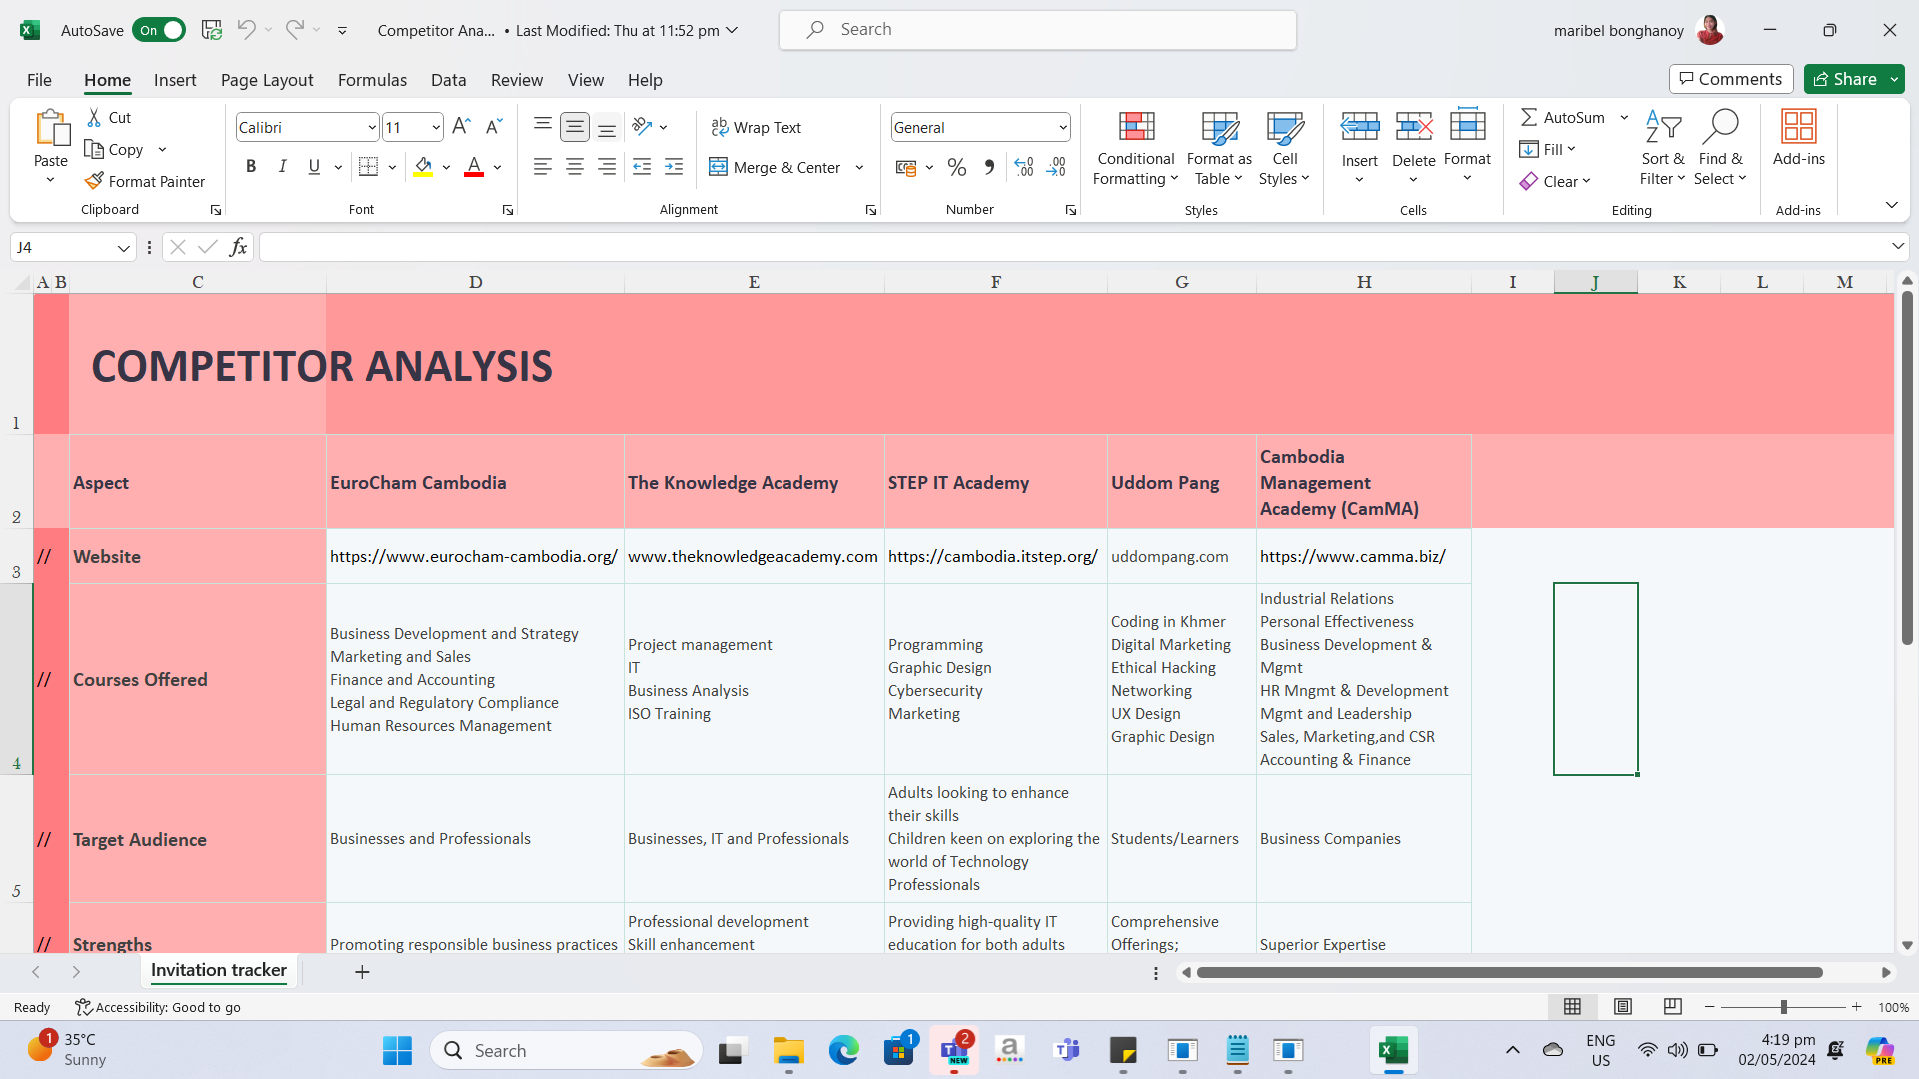Click into the formula bar input
Screen dimensions: 1919x1079
(x=1075, y=247)
